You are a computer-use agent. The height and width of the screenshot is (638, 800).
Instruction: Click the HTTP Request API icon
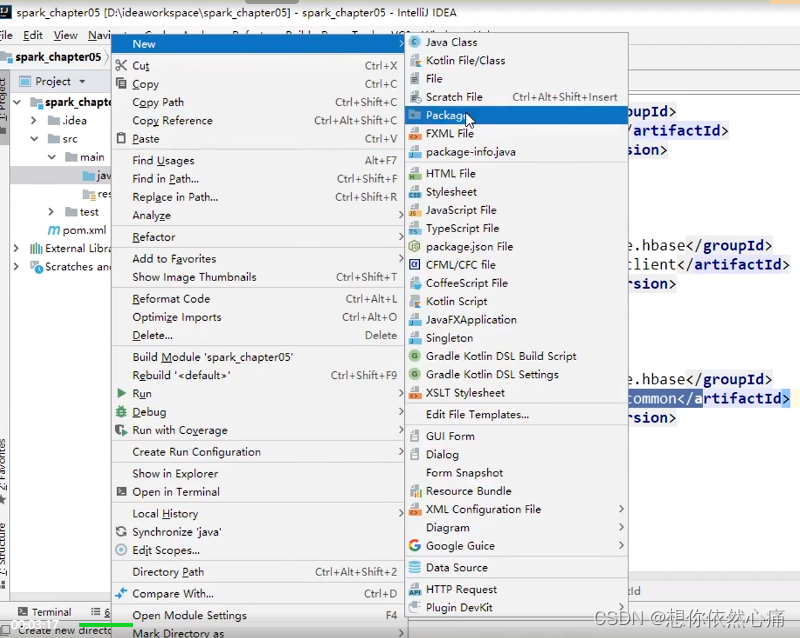(415, 590)
